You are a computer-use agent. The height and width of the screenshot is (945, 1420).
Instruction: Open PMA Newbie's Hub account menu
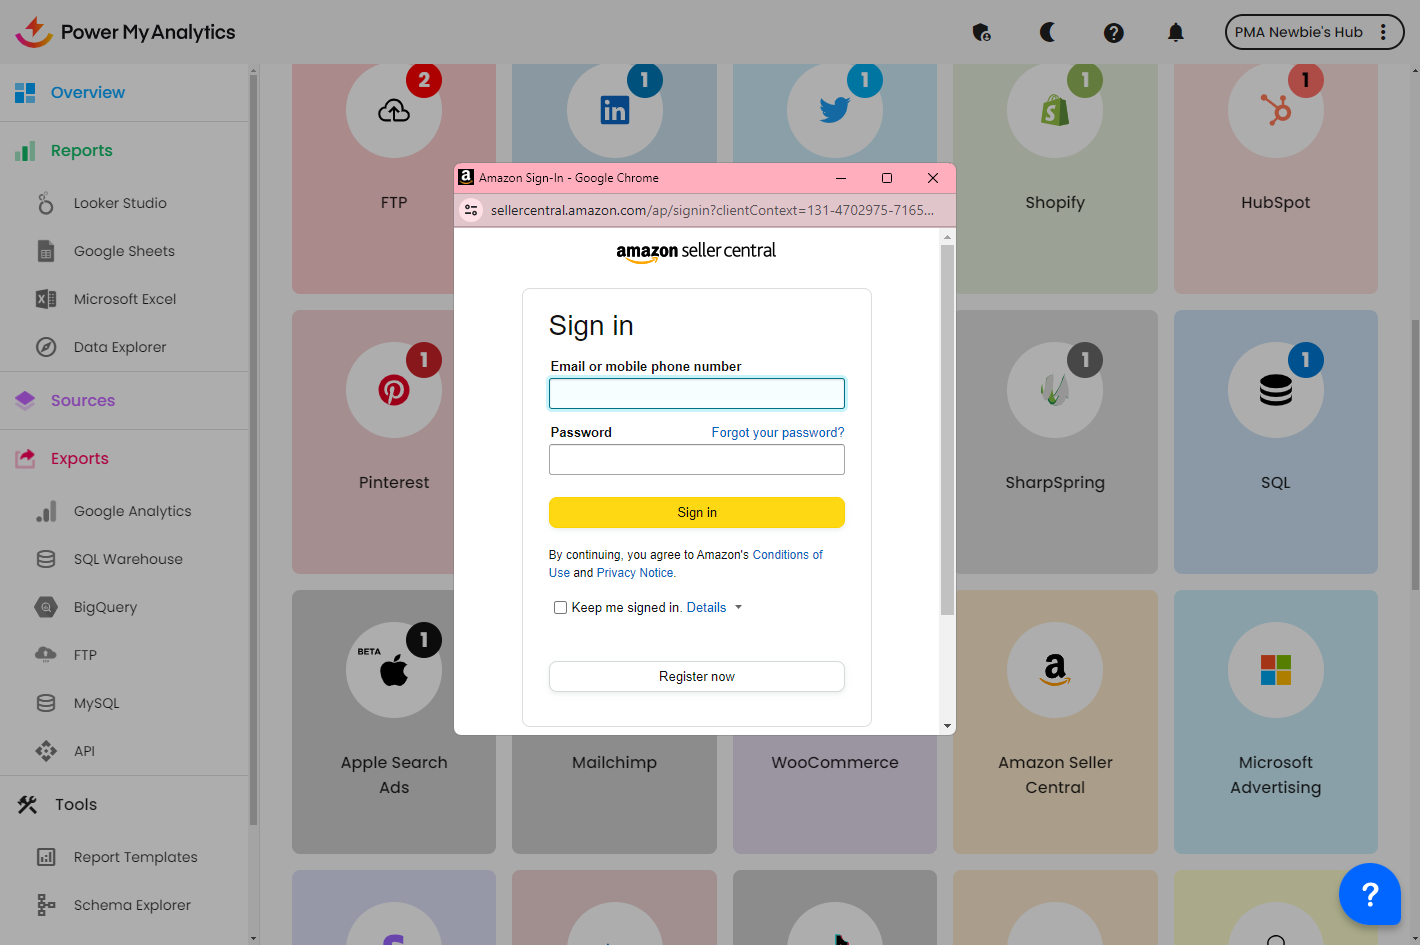point(1313,32)
